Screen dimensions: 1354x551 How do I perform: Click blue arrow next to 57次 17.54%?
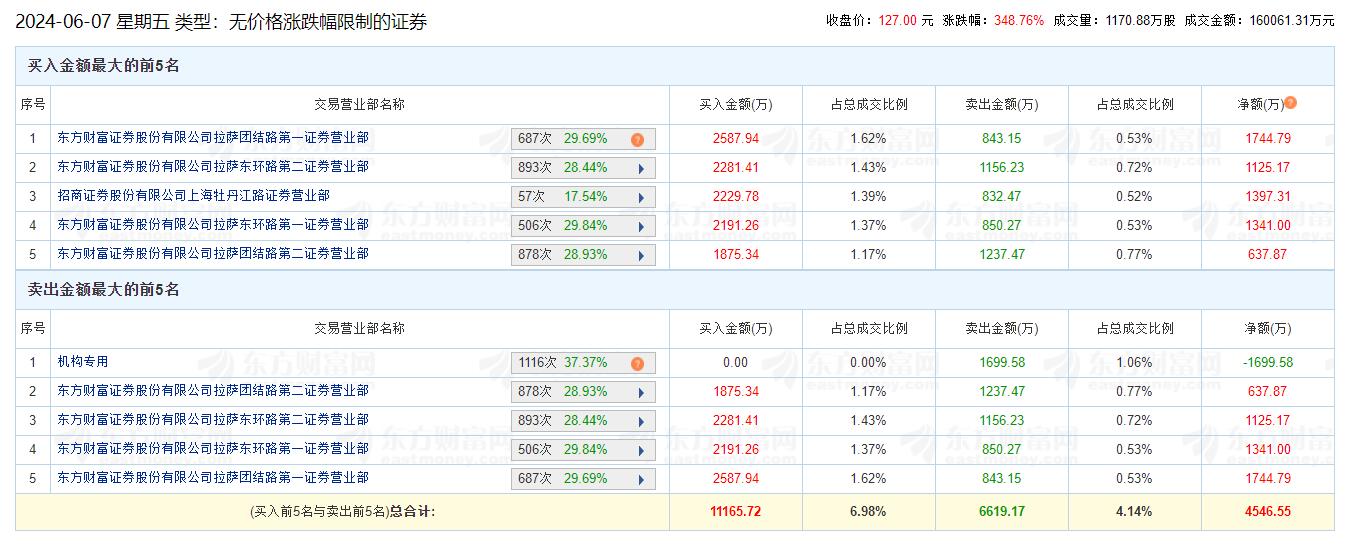(x=640, y=197)
